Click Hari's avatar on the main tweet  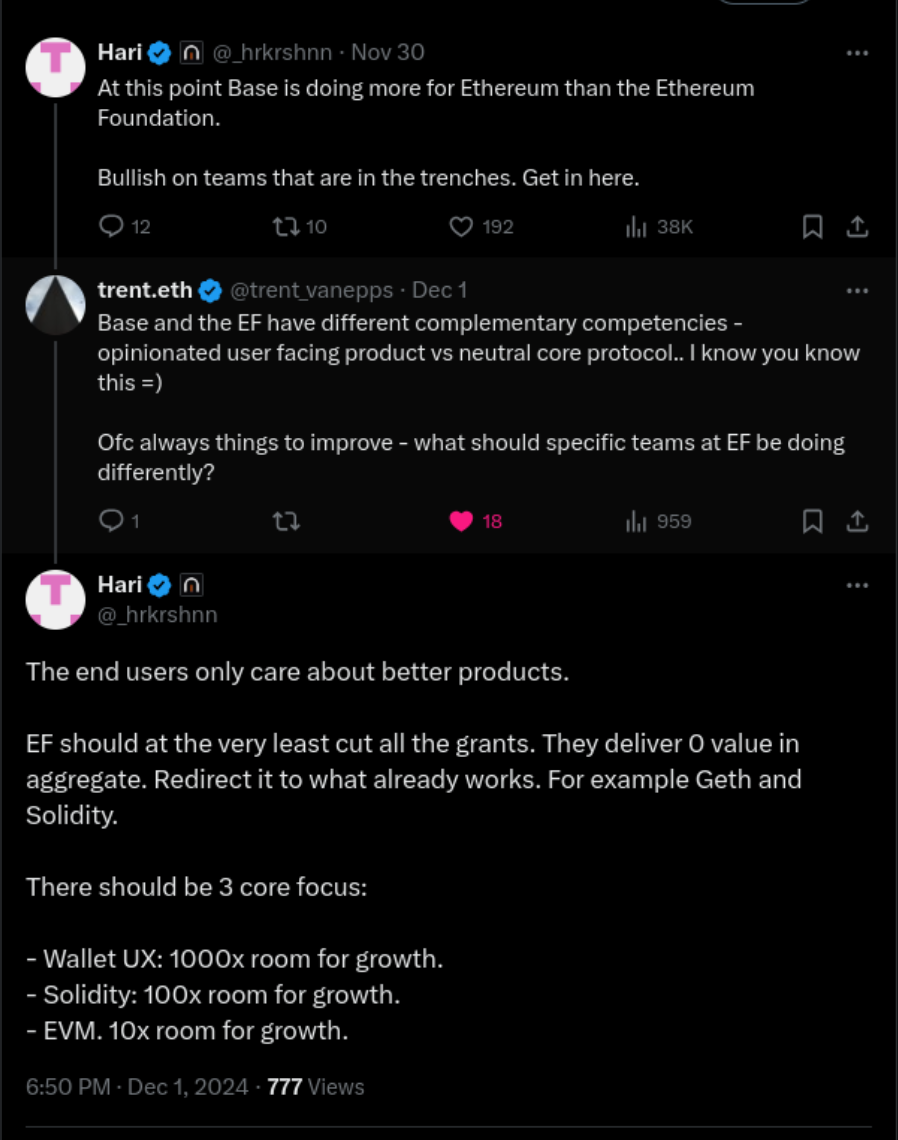(55, 599)
